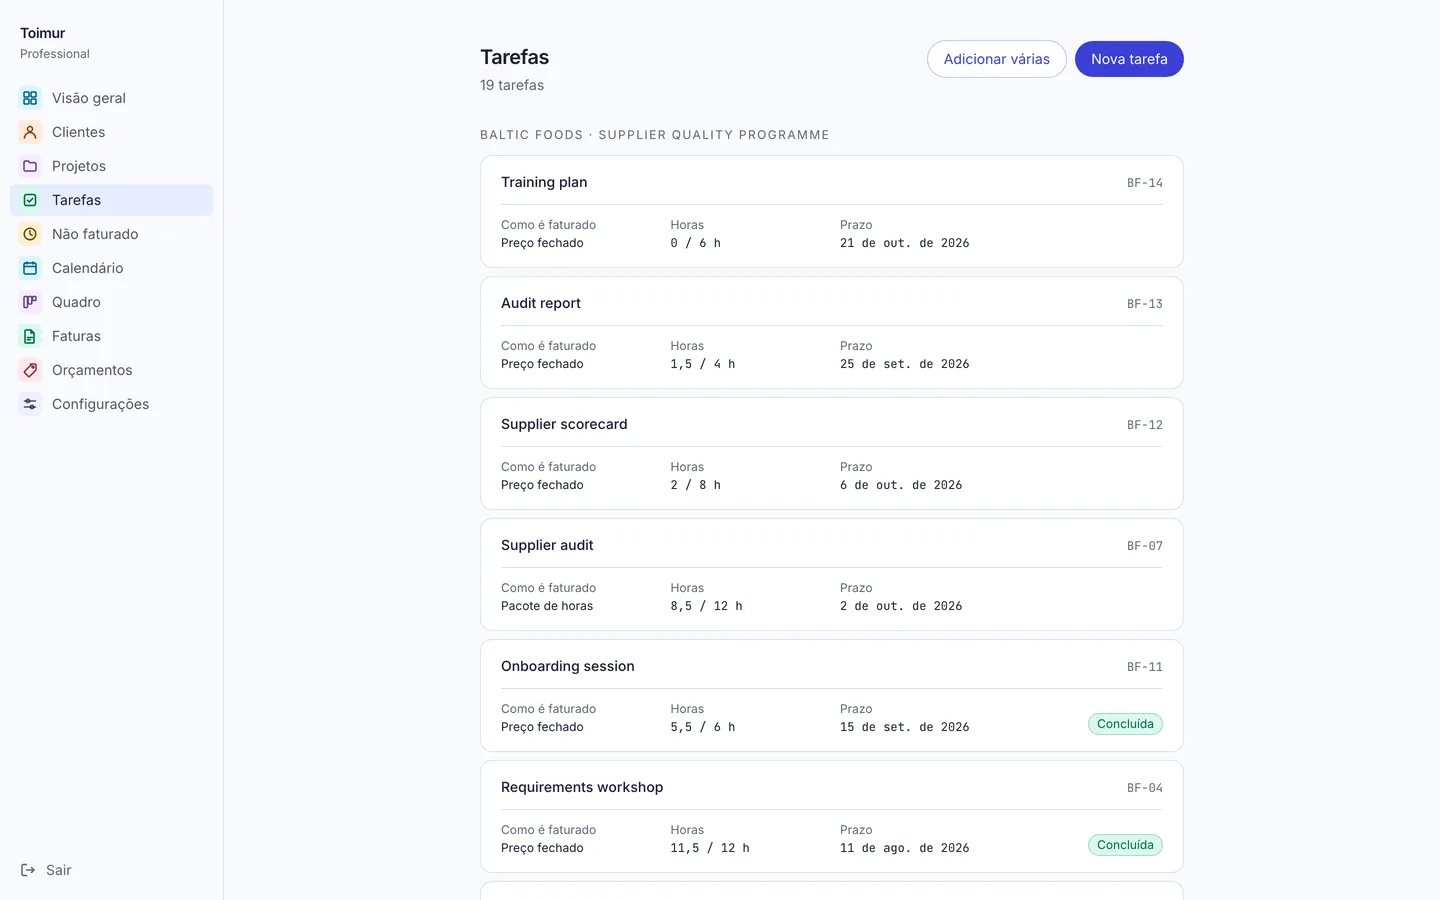Click task code BF-11
Image resolution: width=1440 pixels, height=900 pixels.
1145,667
